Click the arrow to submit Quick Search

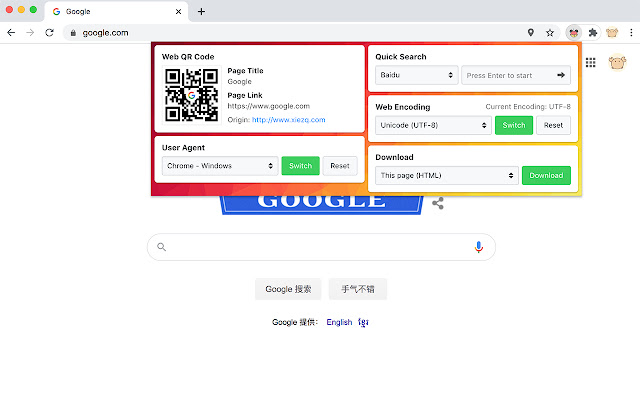point(561,75)
